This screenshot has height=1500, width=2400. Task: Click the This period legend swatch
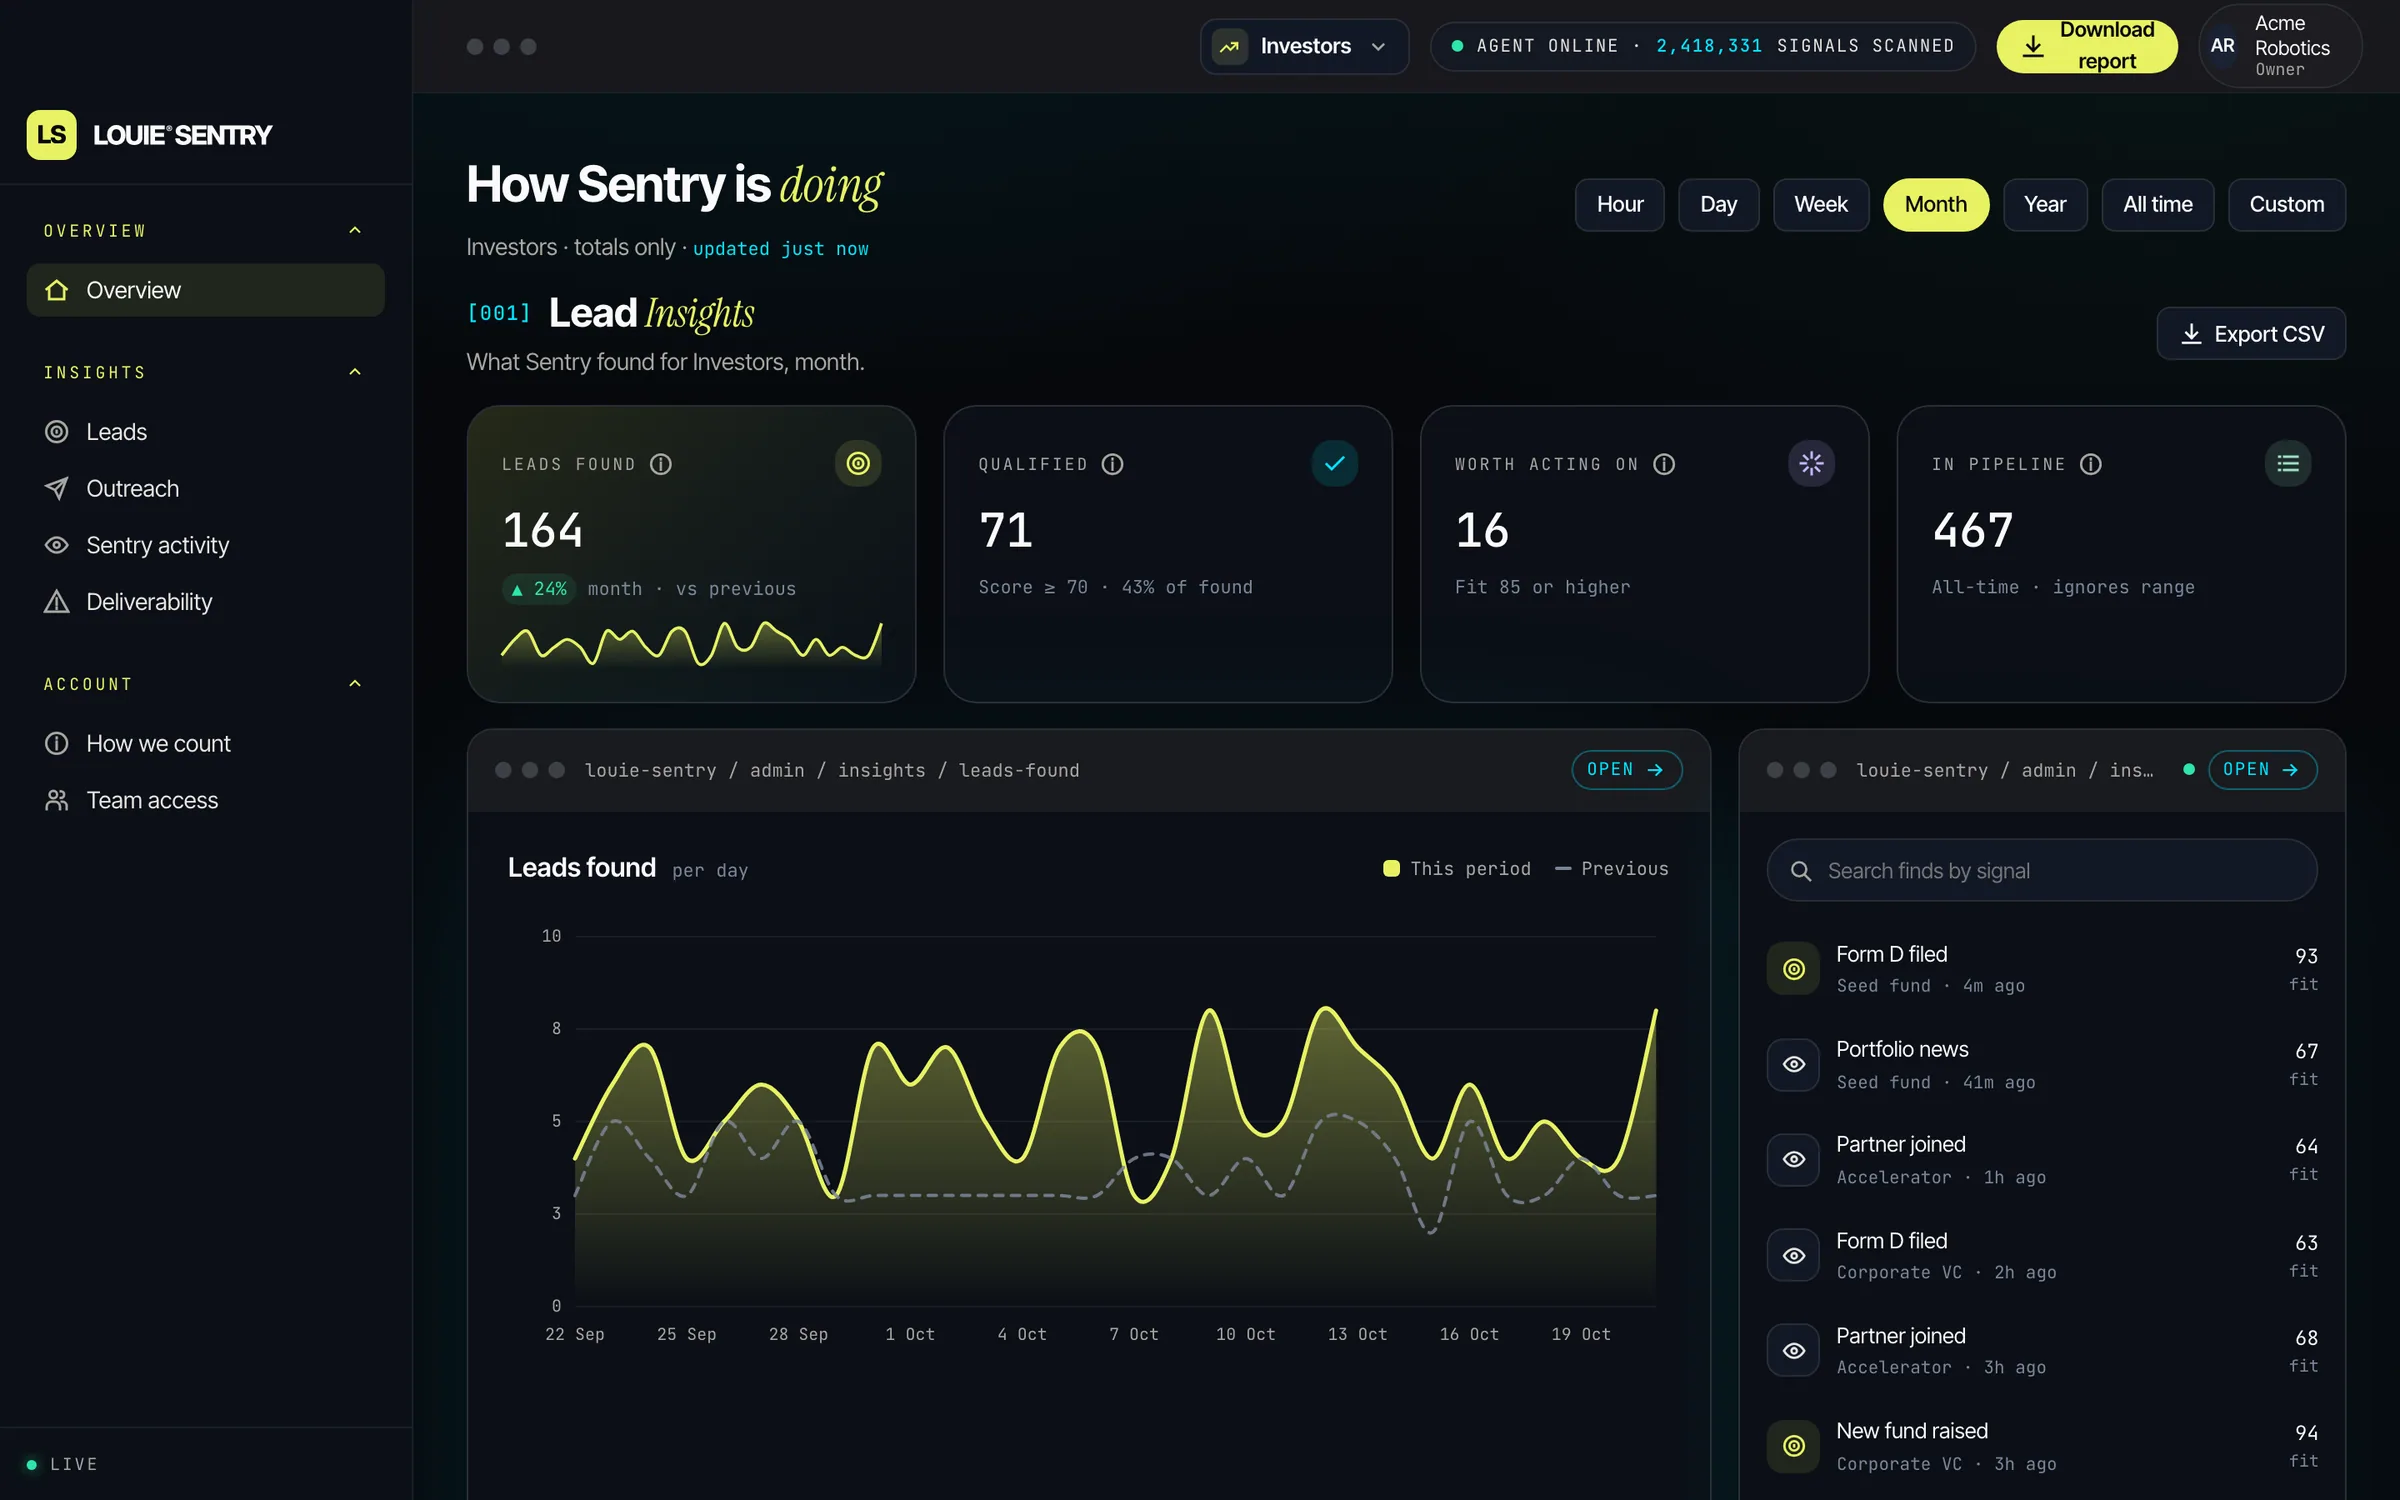[x=1391, y=869]
